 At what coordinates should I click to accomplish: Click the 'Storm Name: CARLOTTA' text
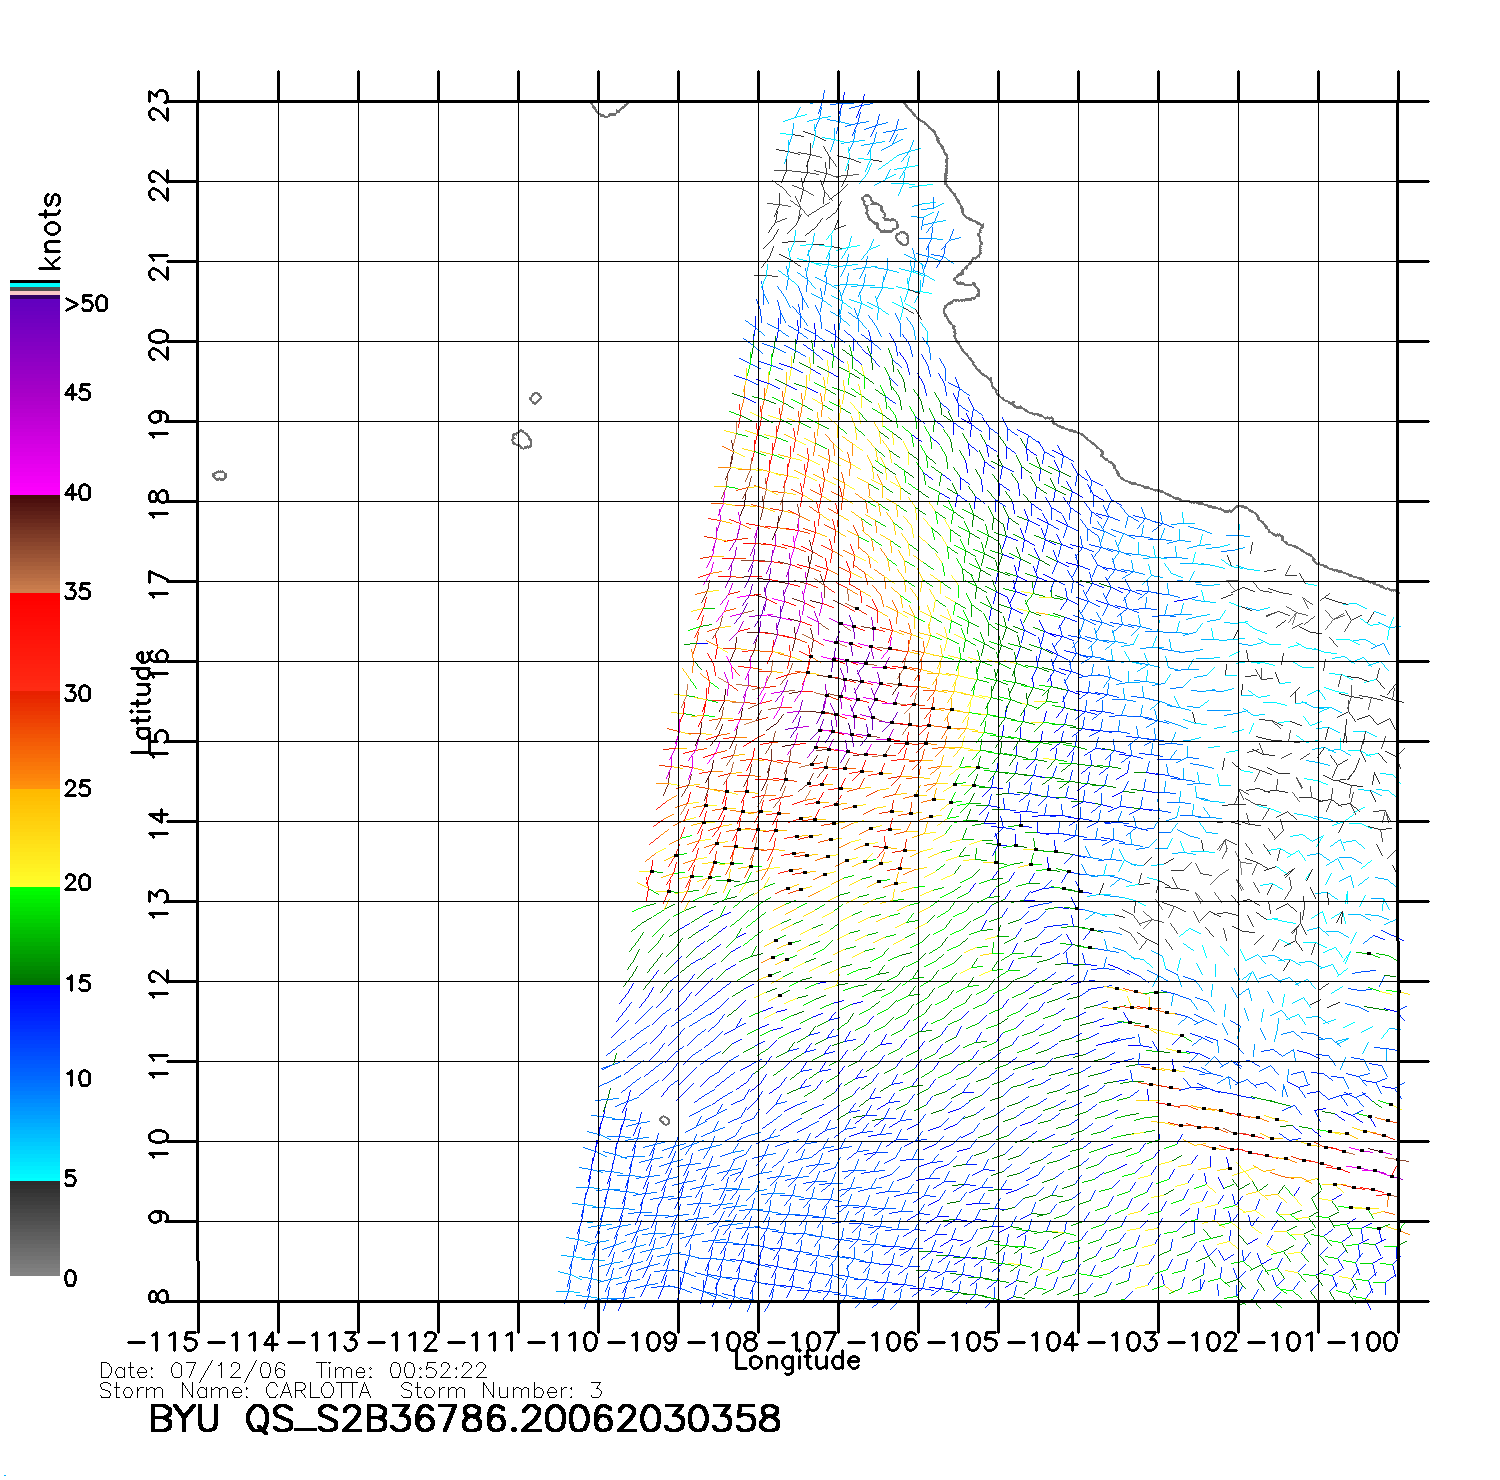click(x=235, y=1391)
